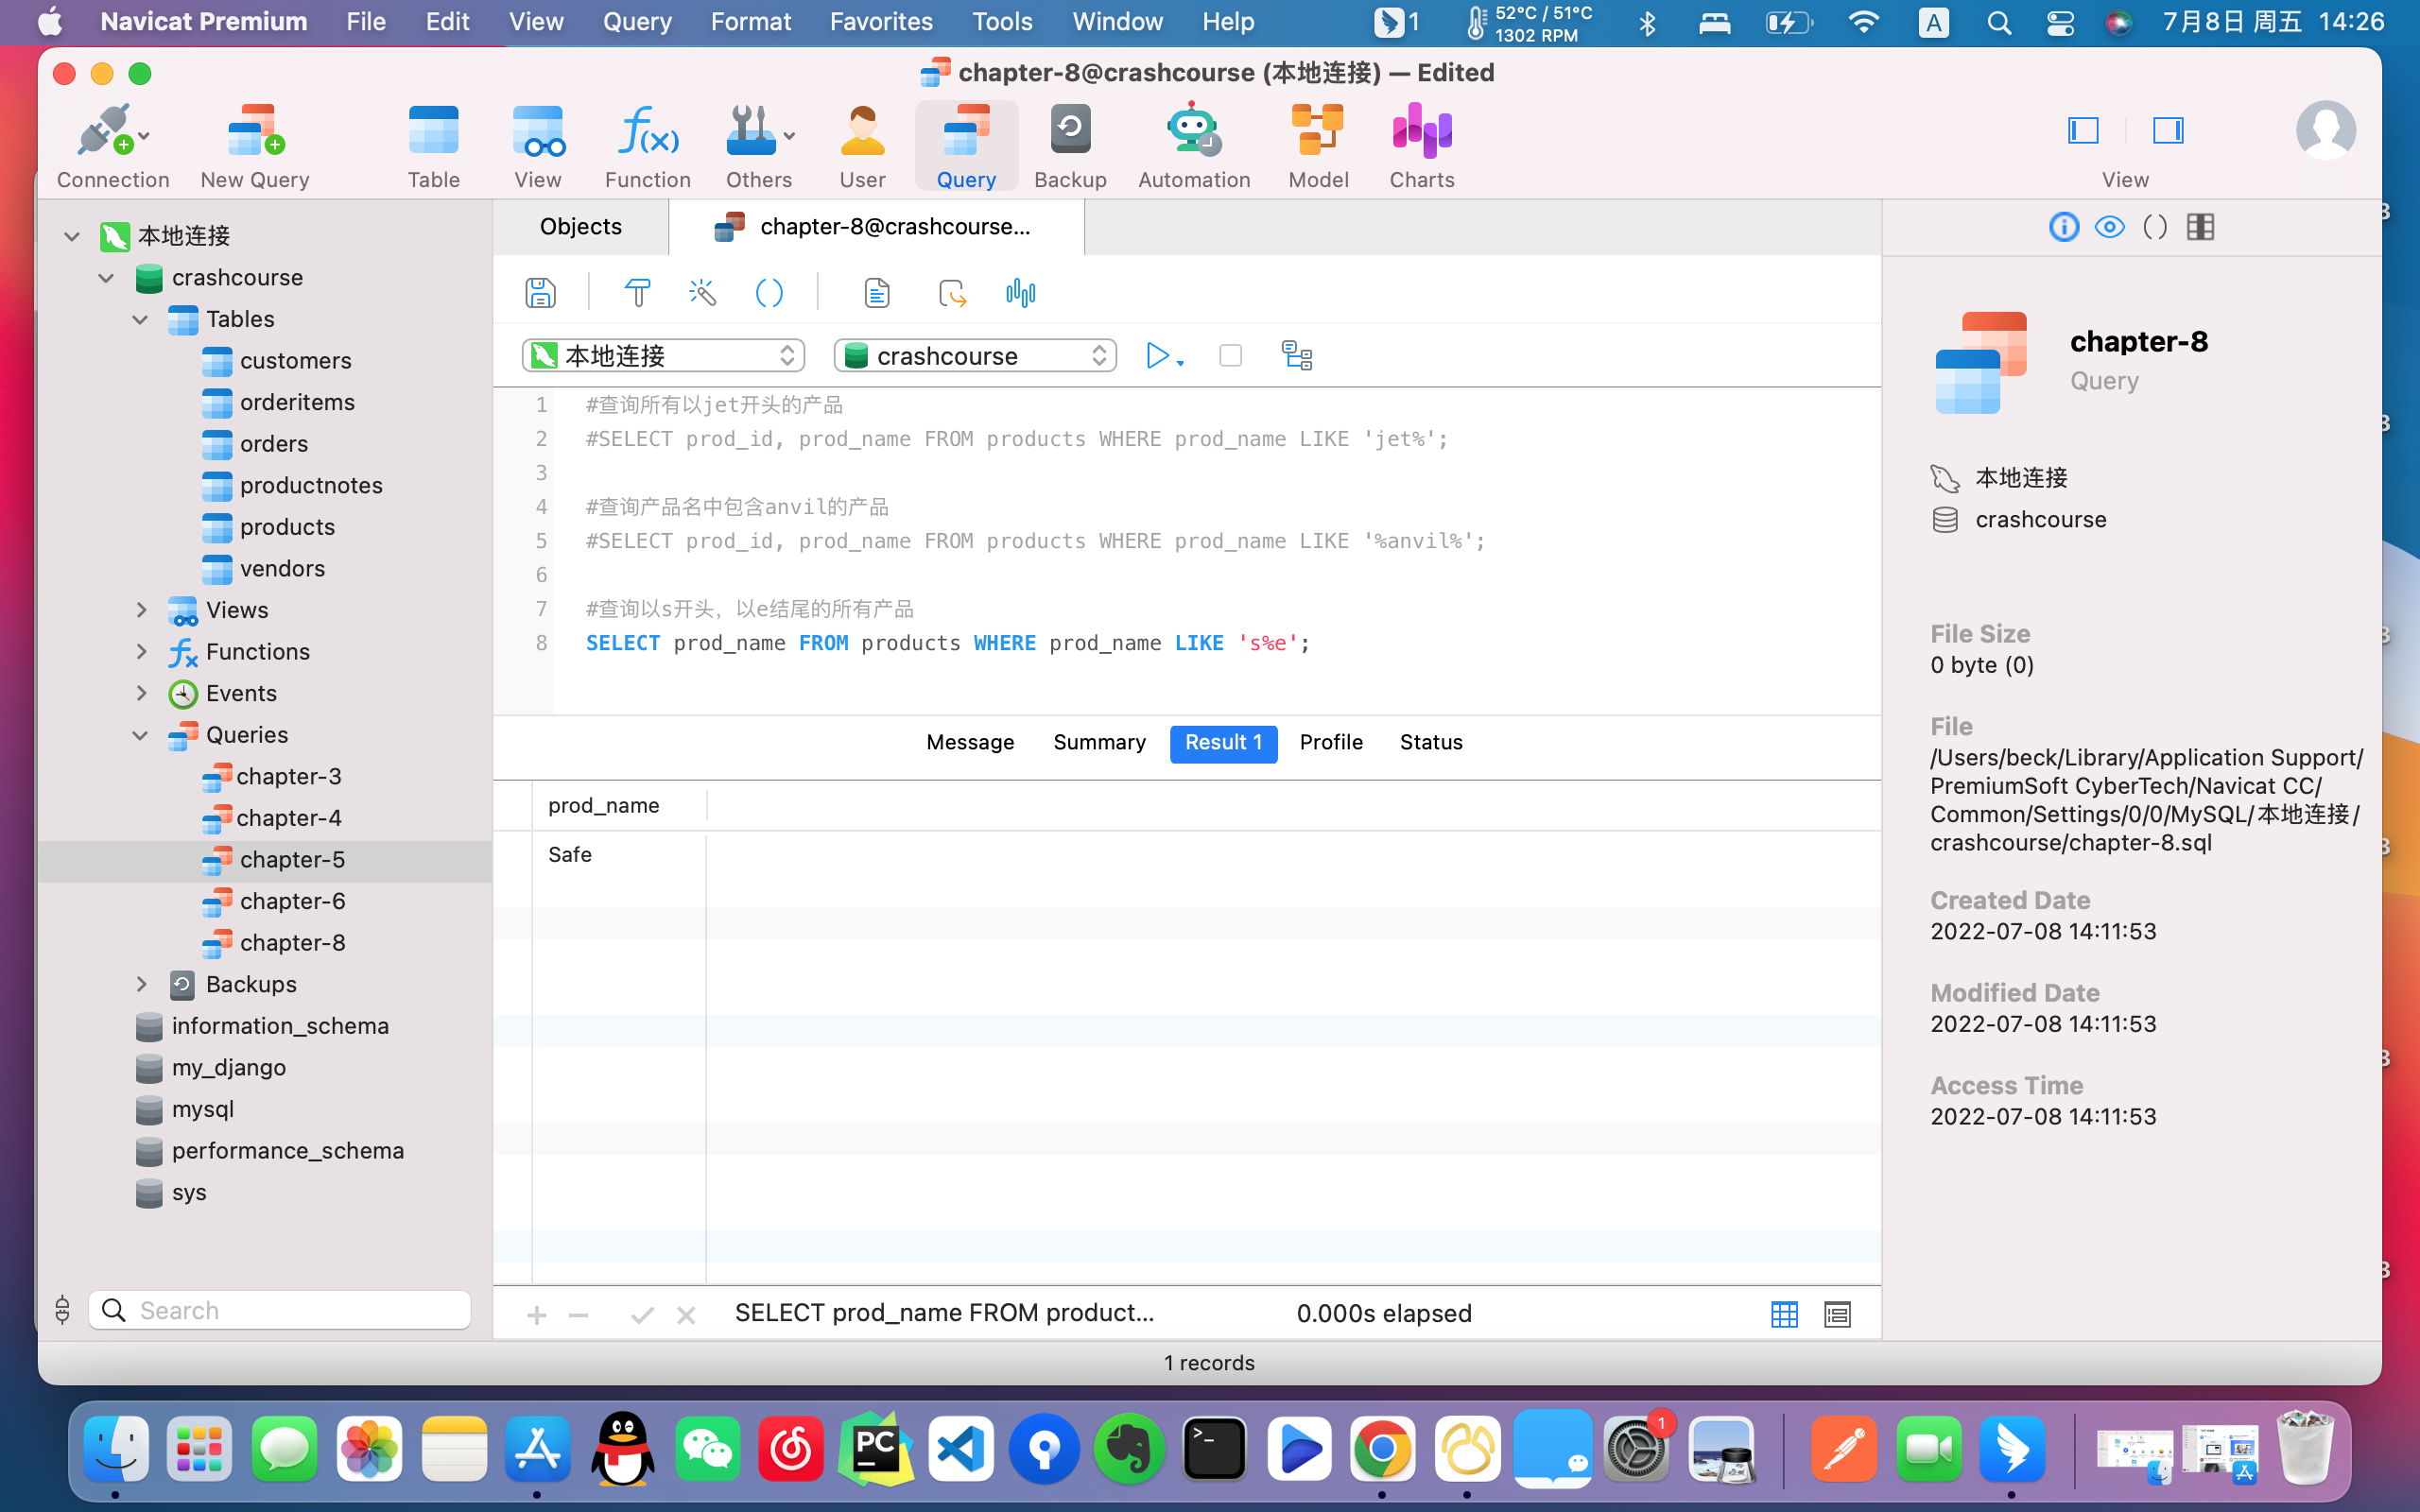Collapse the Tables tree node

tap(140, 319)
